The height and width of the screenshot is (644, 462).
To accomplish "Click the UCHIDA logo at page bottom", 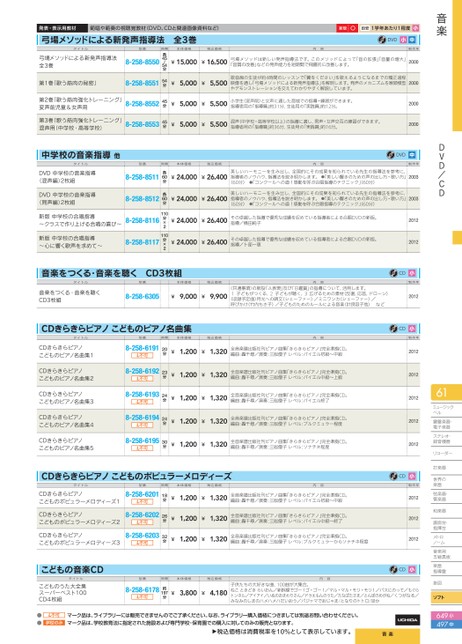I will (407, 619).
